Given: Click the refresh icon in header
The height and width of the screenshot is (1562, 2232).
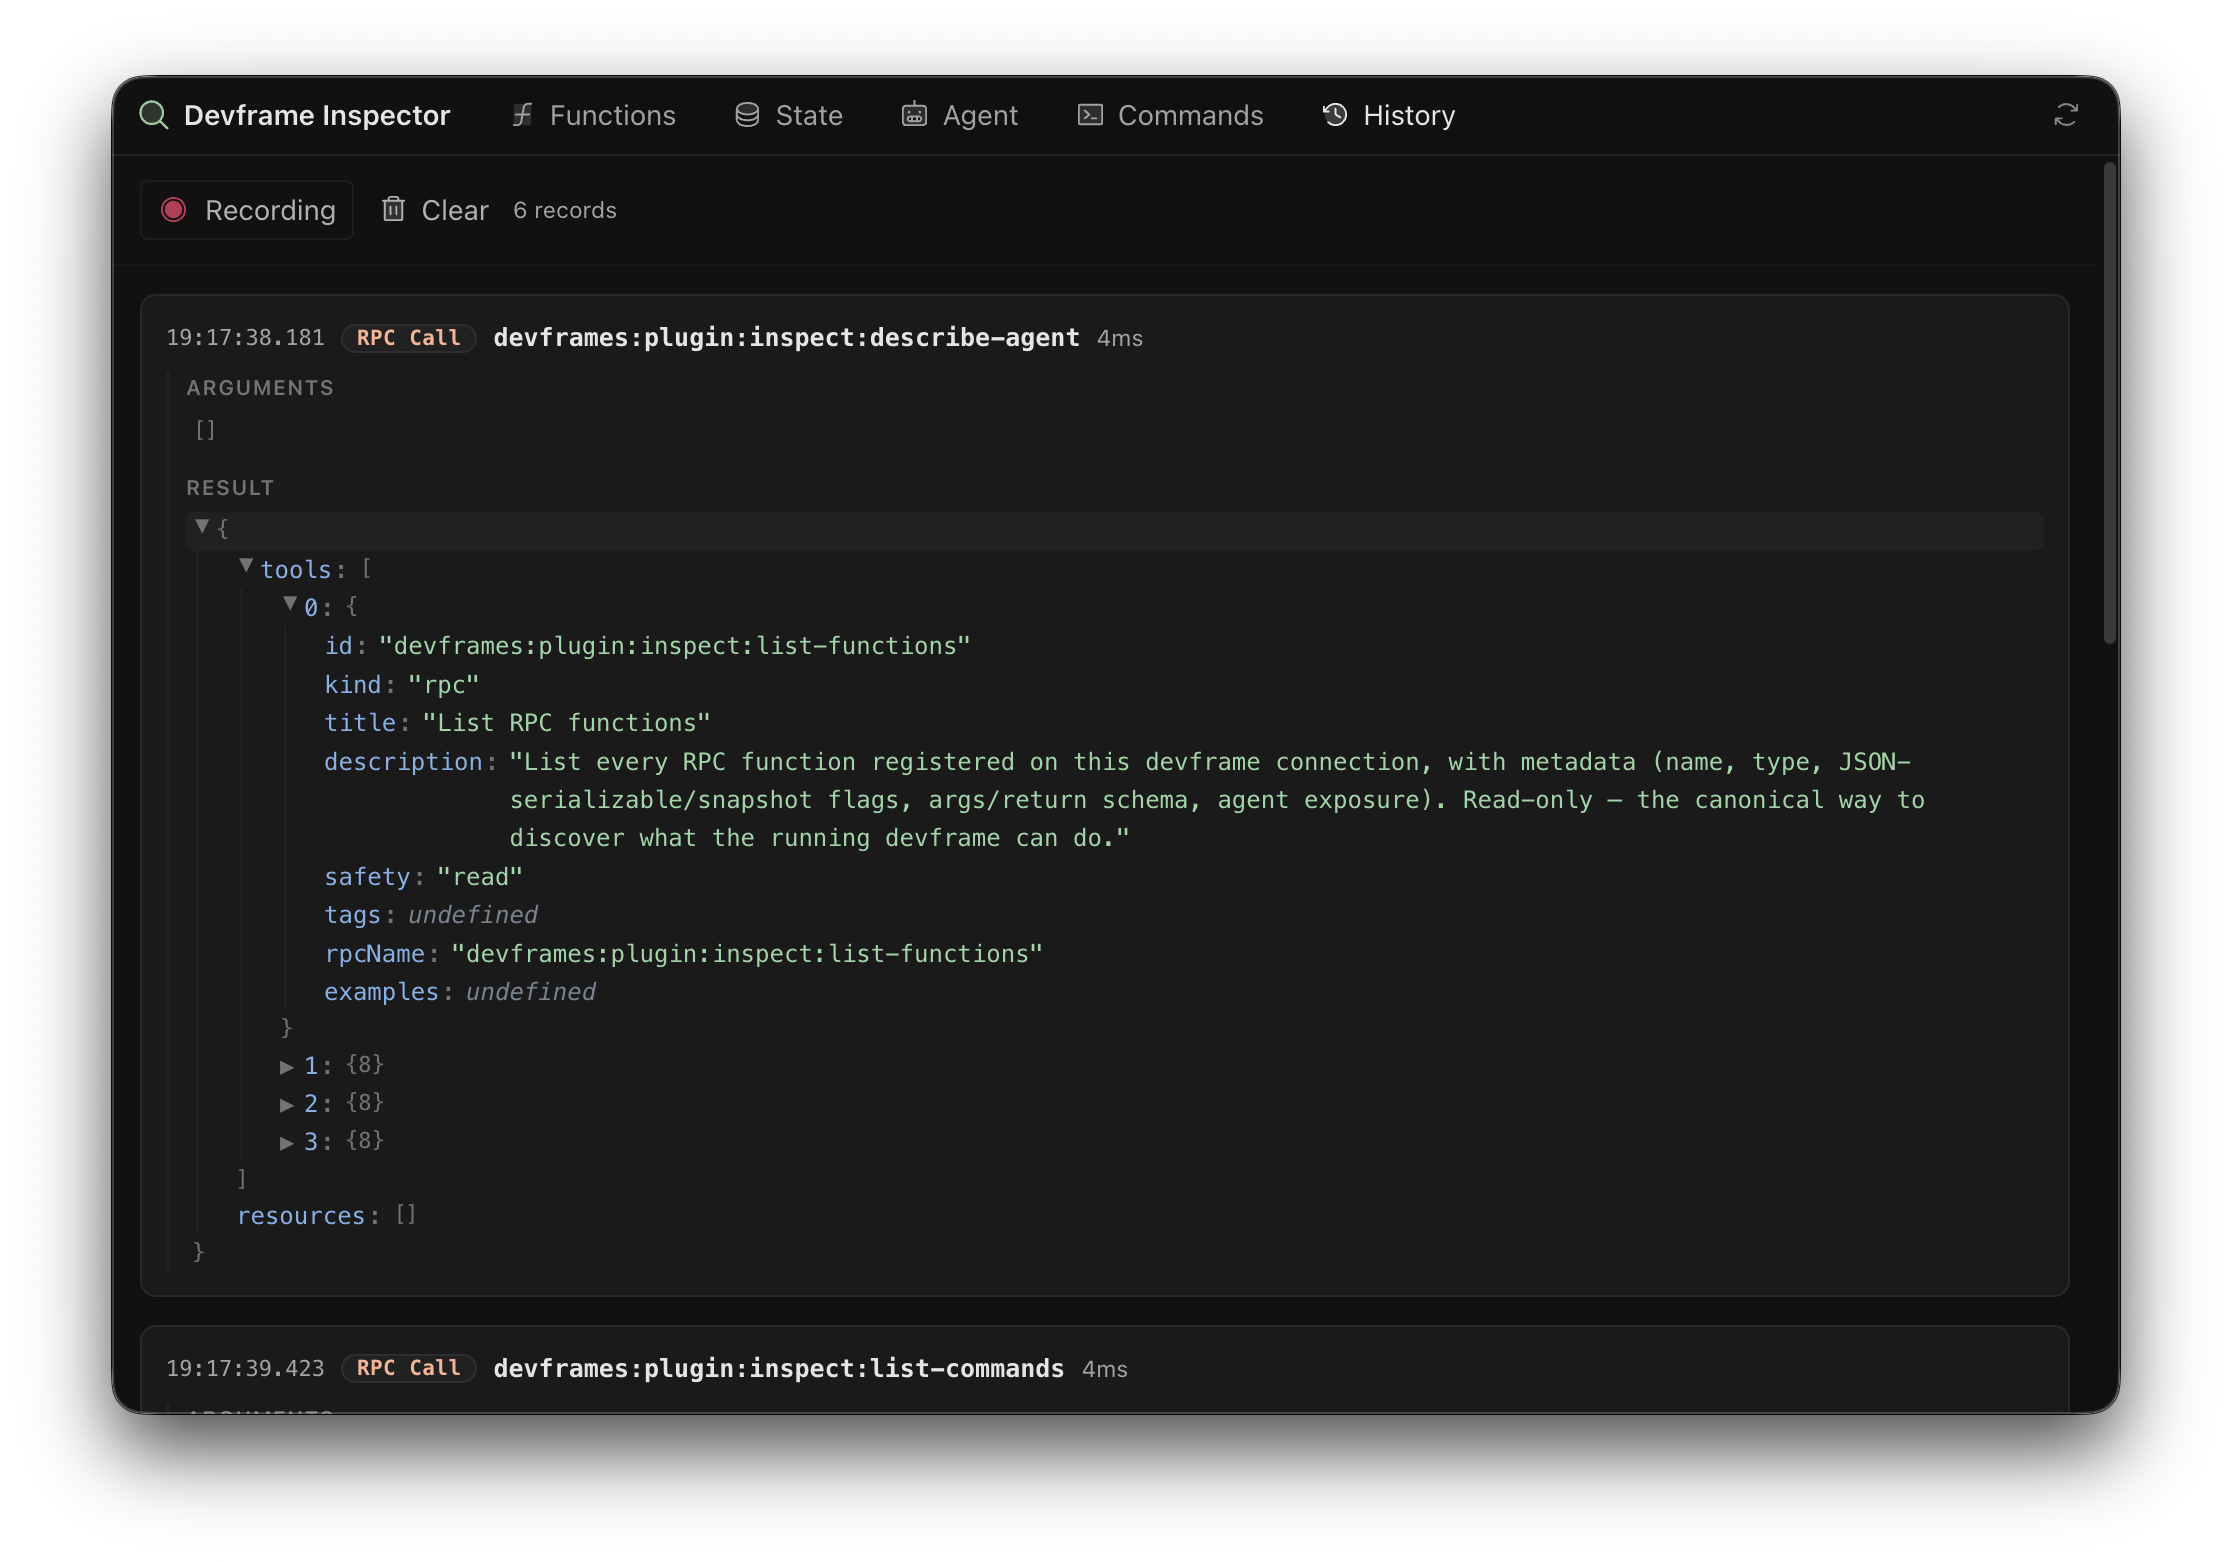Looking at the screenshot, I should click(x=2066, y=115).
